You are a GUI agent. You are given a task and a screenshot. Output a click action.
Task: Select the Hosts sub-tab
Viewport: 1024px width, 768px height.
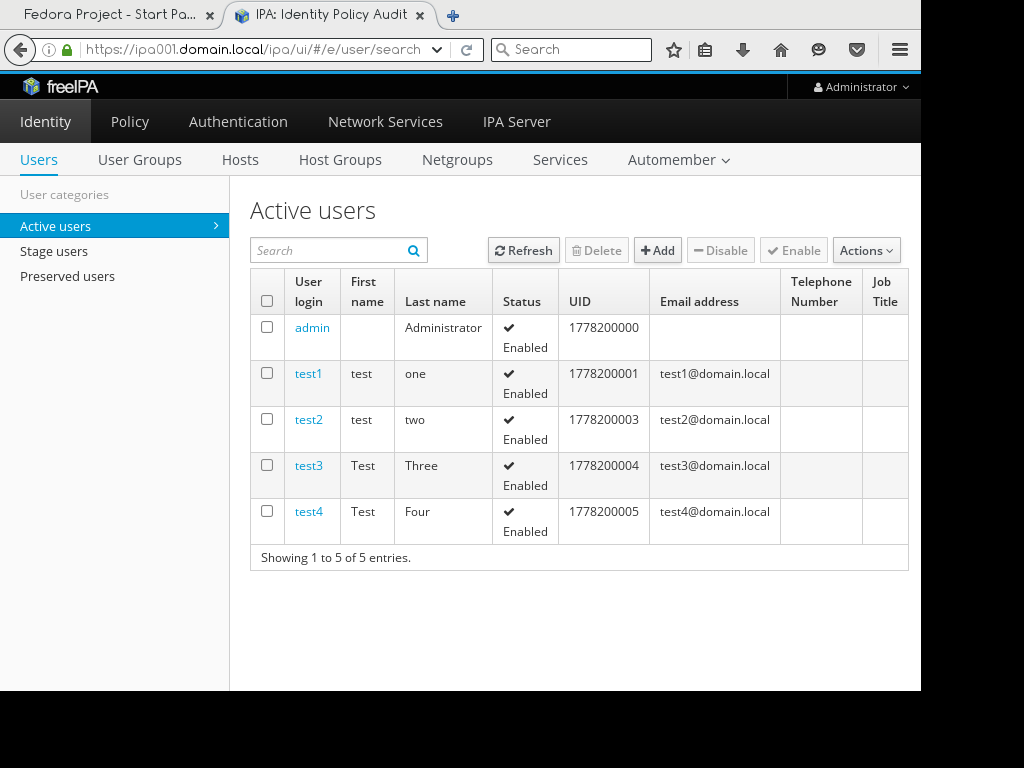pyautogui.click(x=240, y=160)
